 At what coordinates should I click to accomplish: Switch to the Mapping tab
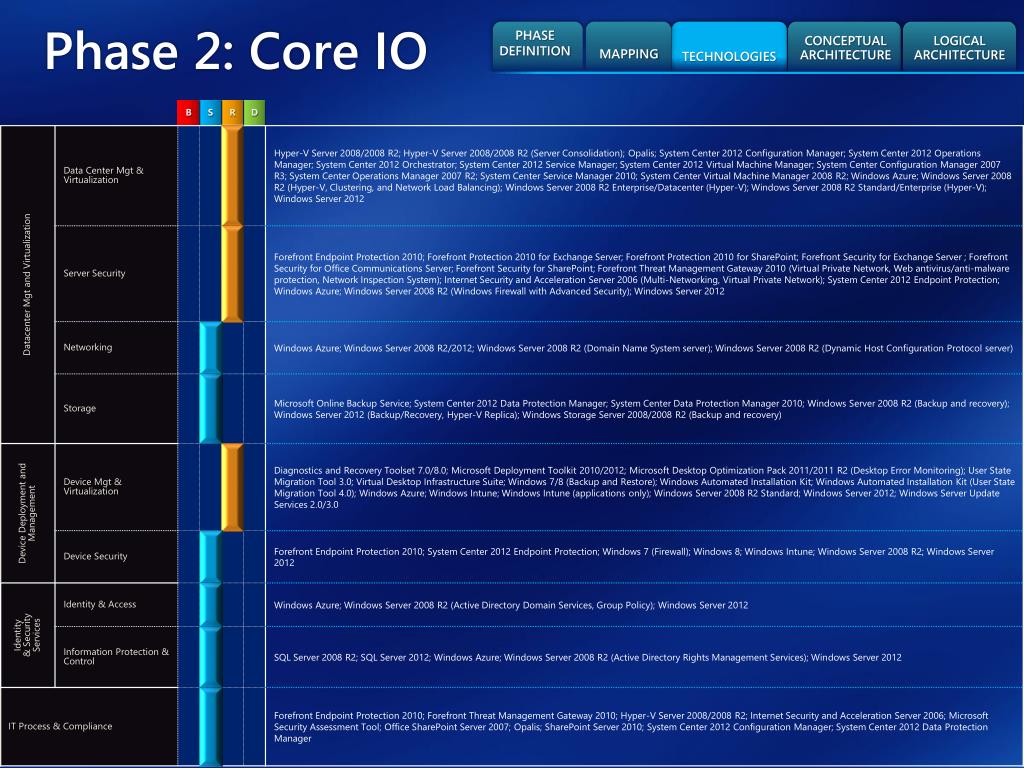click(x=628, y=46)
